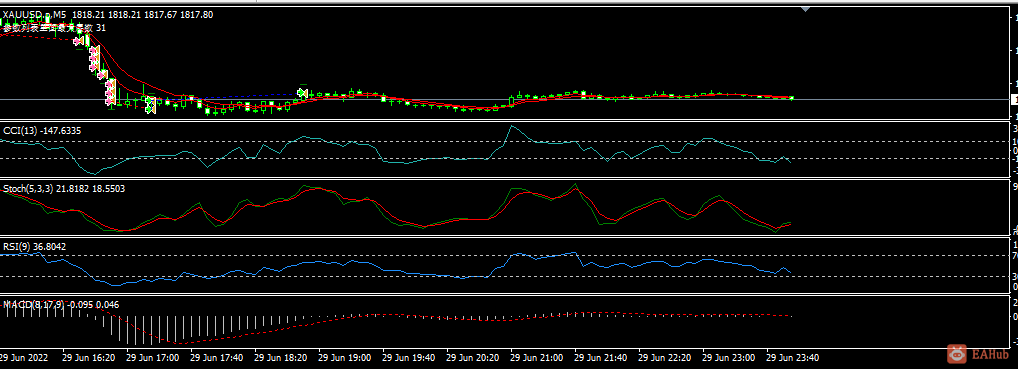The height and width of the screenshot is (369, 1018).
Task: Click the stacked pink arrows at lowest drop
Action: pos(110,92)
